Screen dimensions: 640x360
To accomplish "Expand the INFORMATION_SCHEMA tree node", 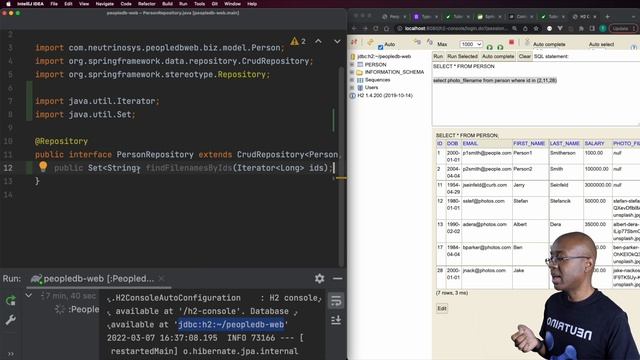I will point(352,72).
